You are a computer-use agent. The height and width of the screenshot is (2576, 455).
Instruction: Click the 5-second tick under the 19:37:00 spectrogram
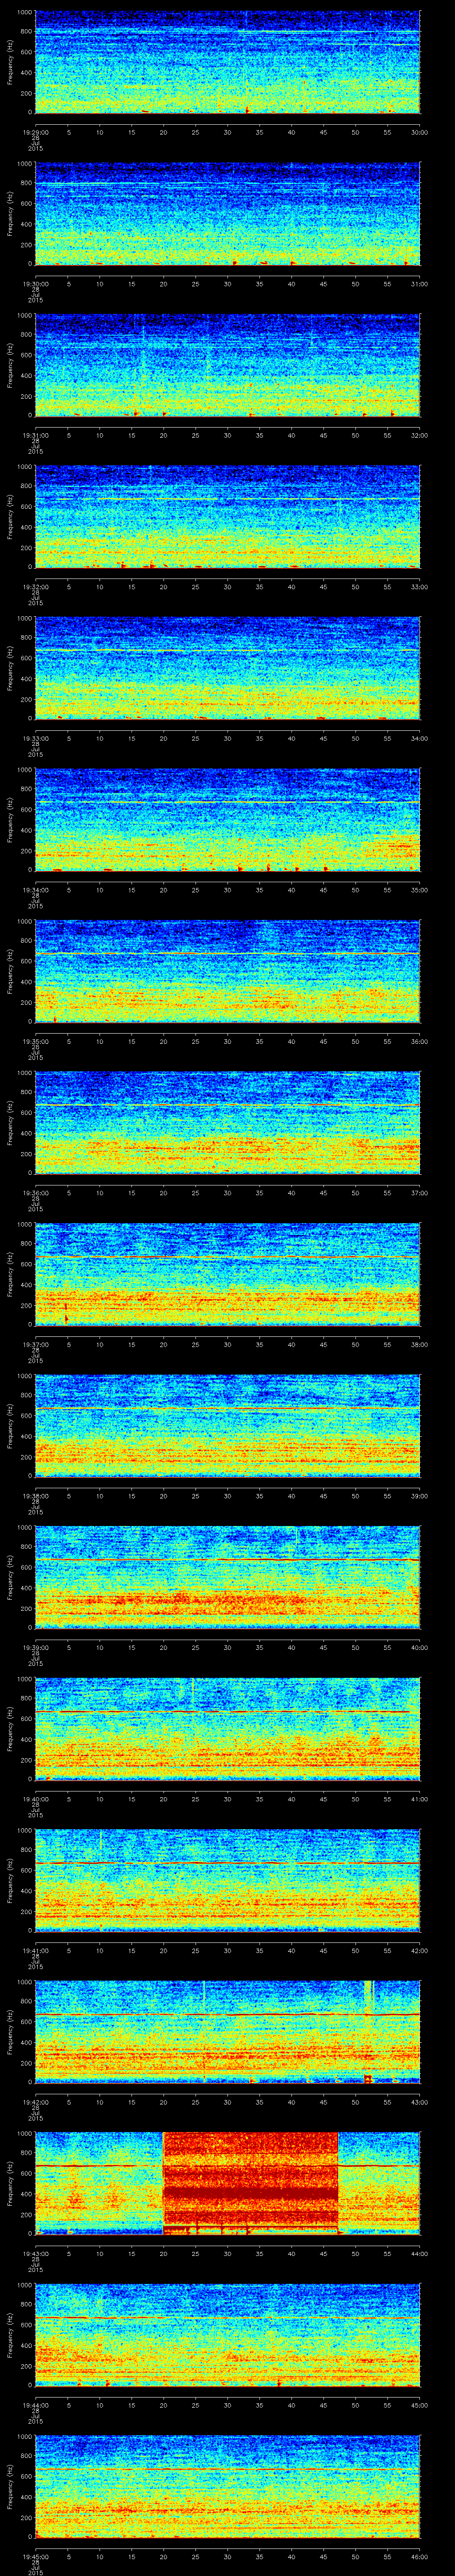point(68,1344)
